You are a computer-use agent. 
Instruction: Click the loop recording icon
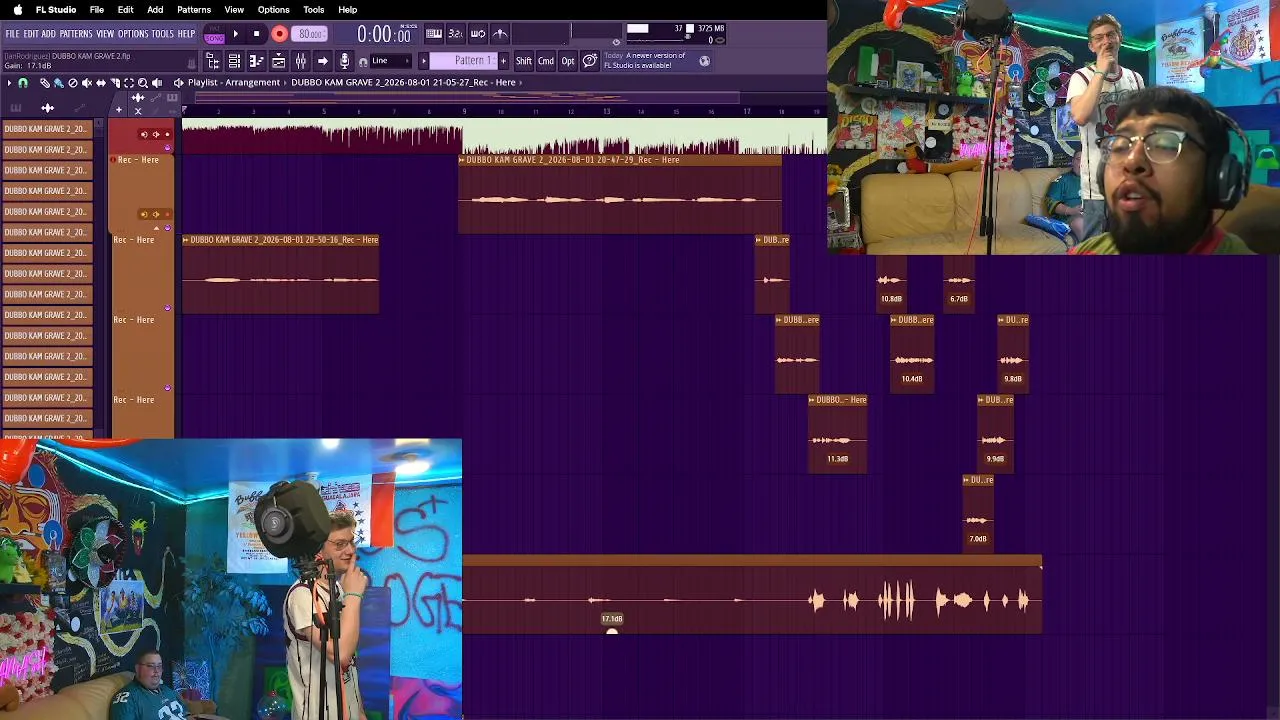pos(478,34)
